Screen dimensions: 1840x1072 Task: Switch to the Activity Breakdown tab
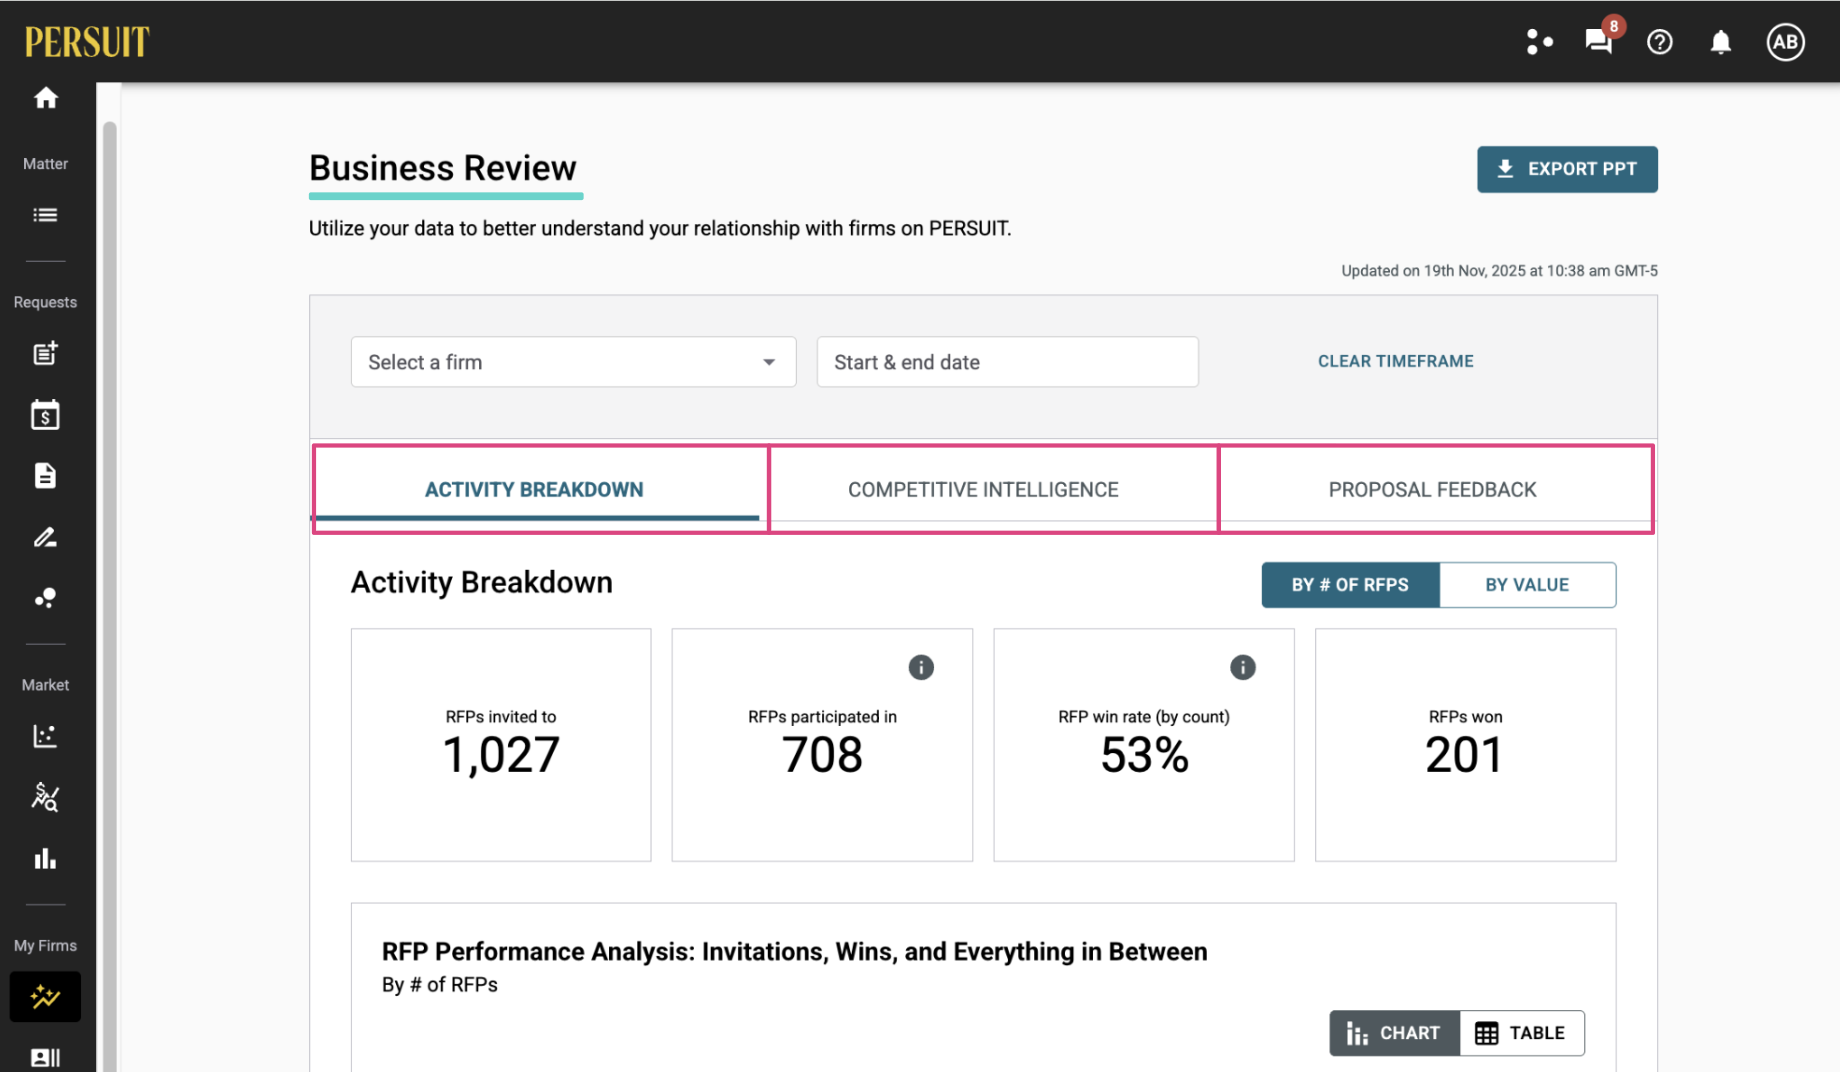coord(534,490)
